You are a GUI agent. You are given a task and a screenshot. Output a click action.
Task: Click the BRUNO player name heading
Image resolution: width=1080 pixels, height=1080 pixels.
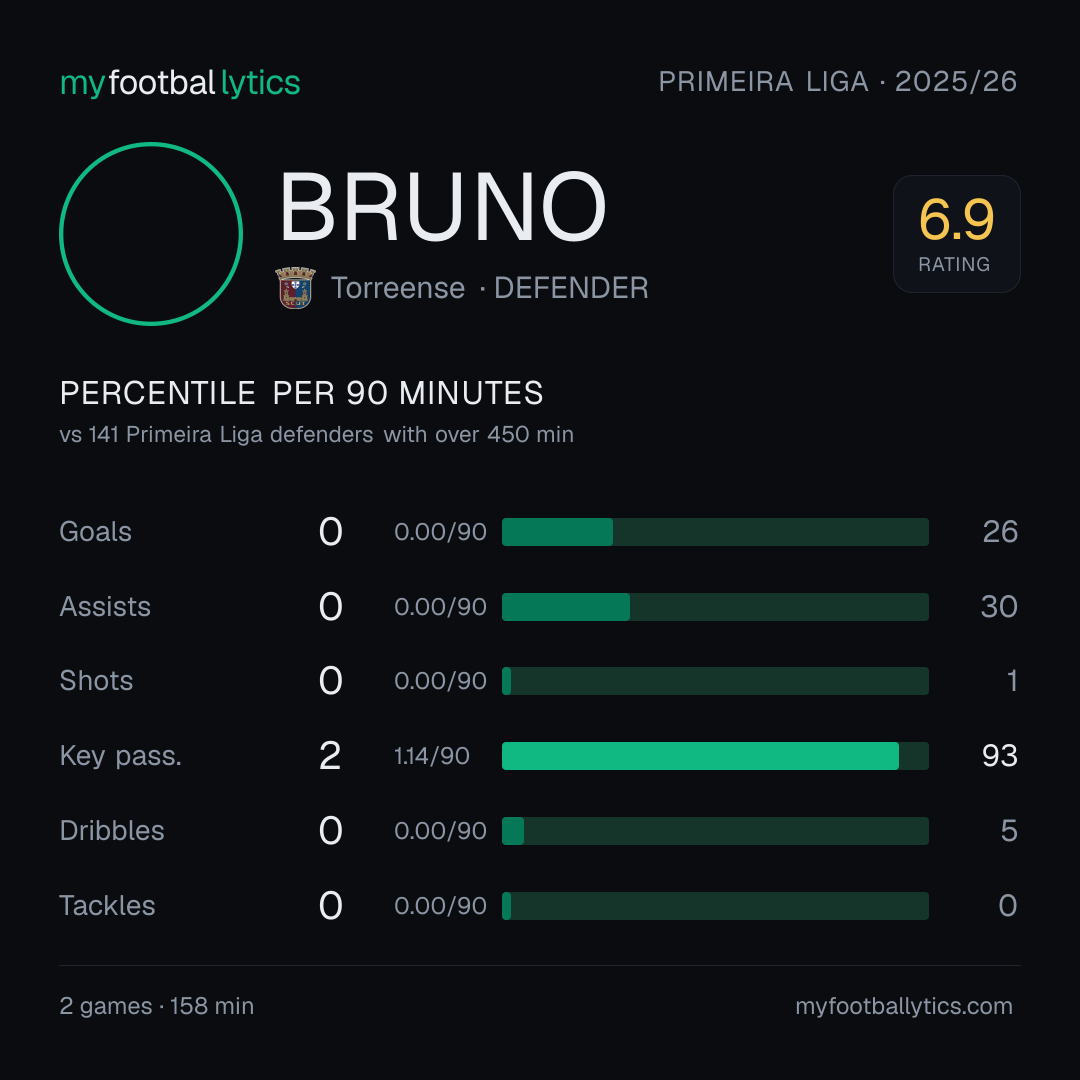tap(443, 207)
